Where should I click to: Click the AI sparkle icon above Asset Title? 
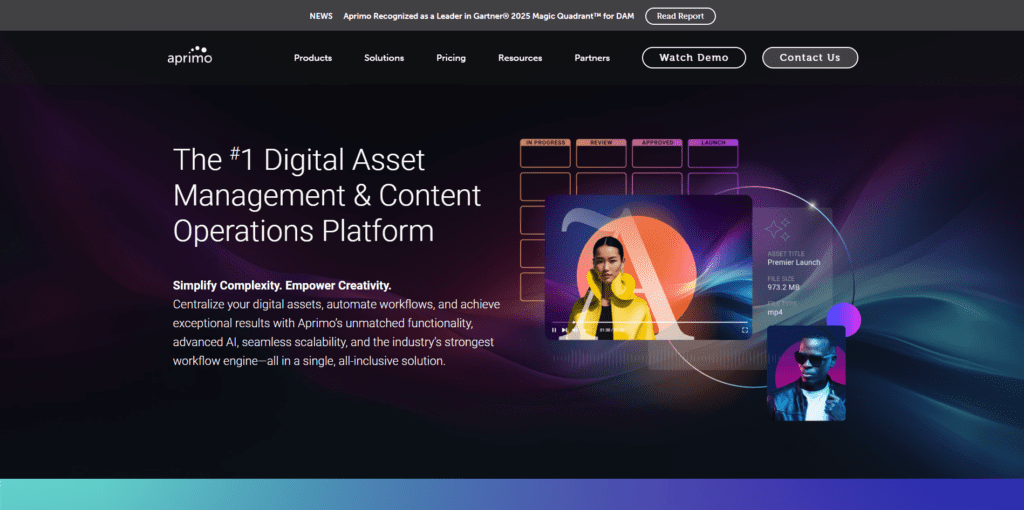point(778,229)
